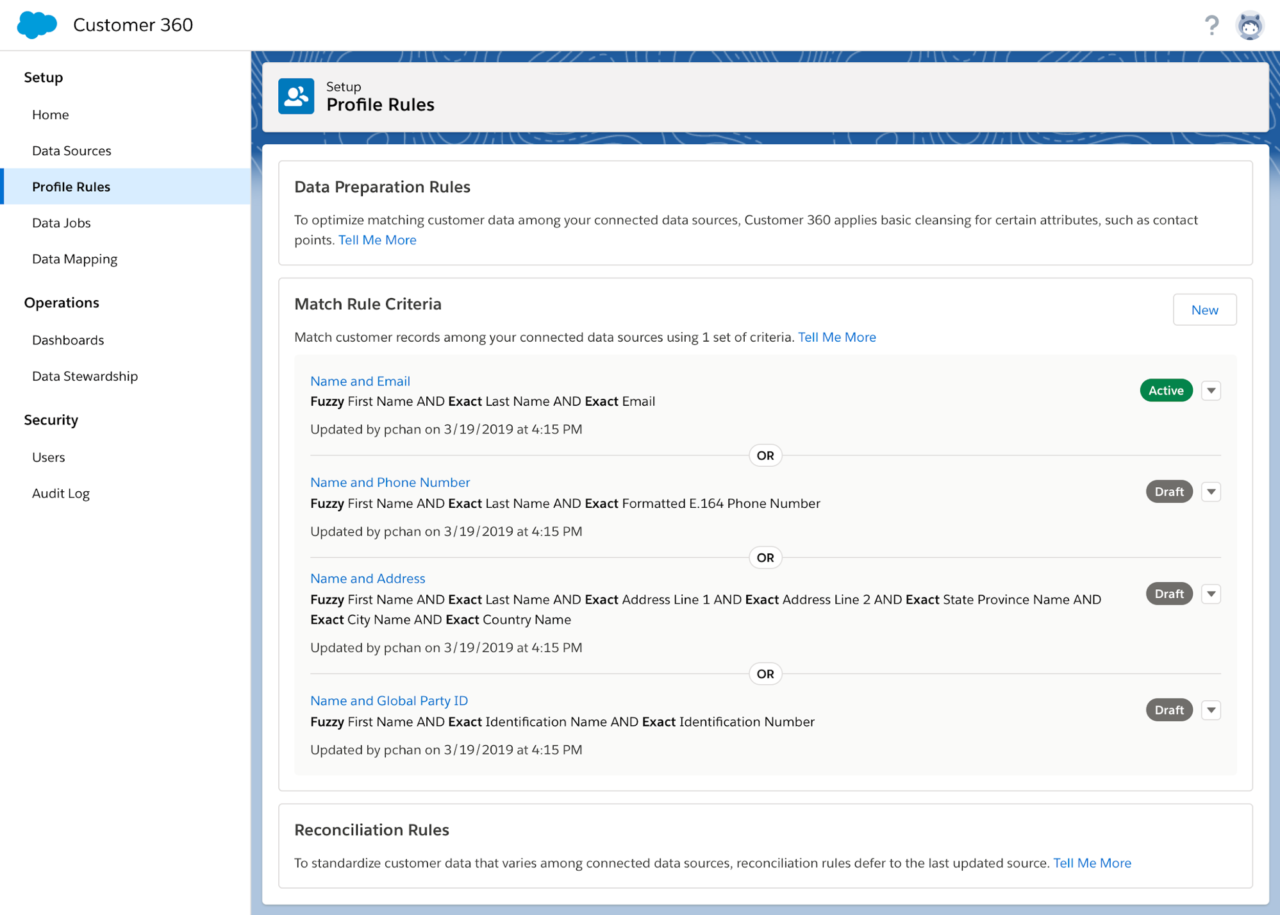This screenshot has height=915, width=1280.
Task: Click Tell Me More under Data Preparation Rules
Action: (377, 240)
